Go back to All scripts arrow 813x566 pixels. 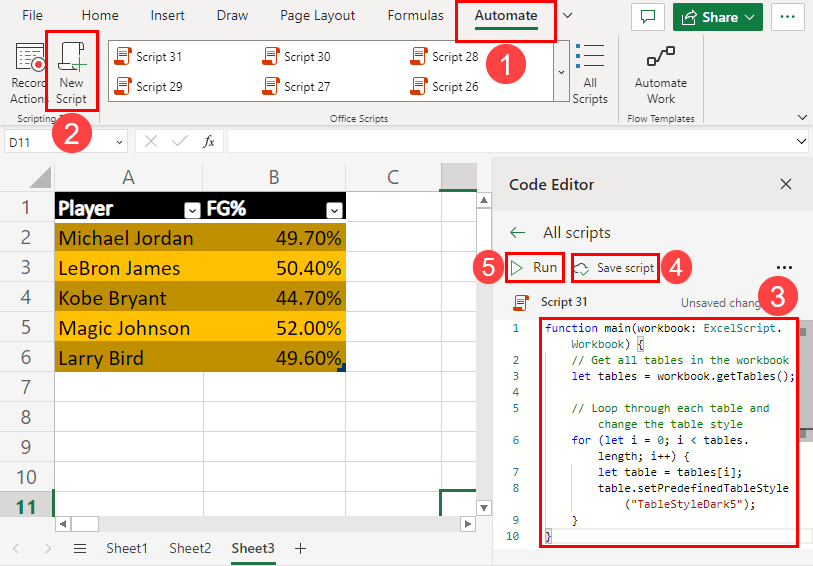[517, 233]
